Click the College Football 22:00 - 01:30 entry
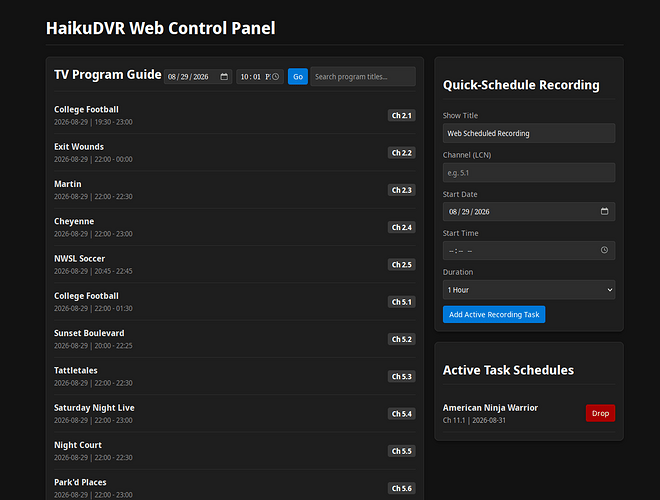The height and width of the screenshot is (500, 660). 234,302
